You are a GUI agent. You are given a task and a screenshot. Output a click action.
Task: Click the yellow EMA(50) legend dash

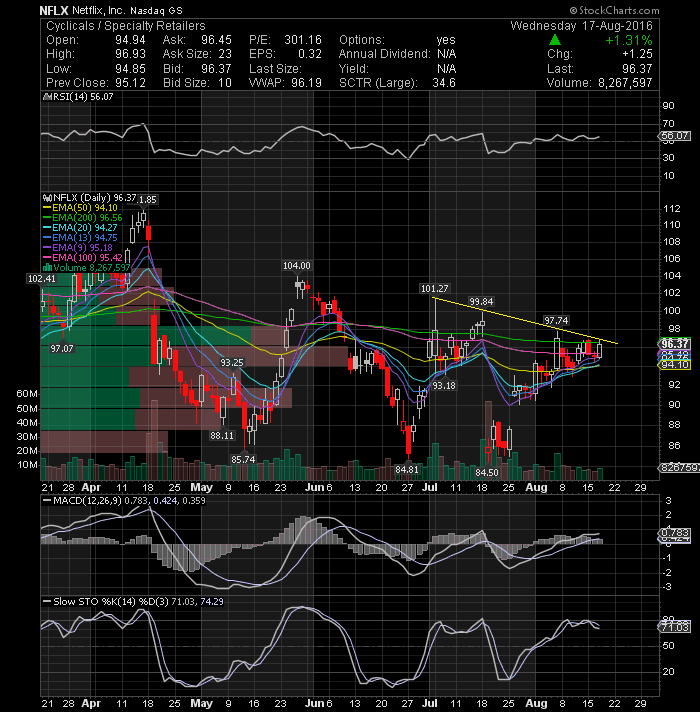click(47, 208)
